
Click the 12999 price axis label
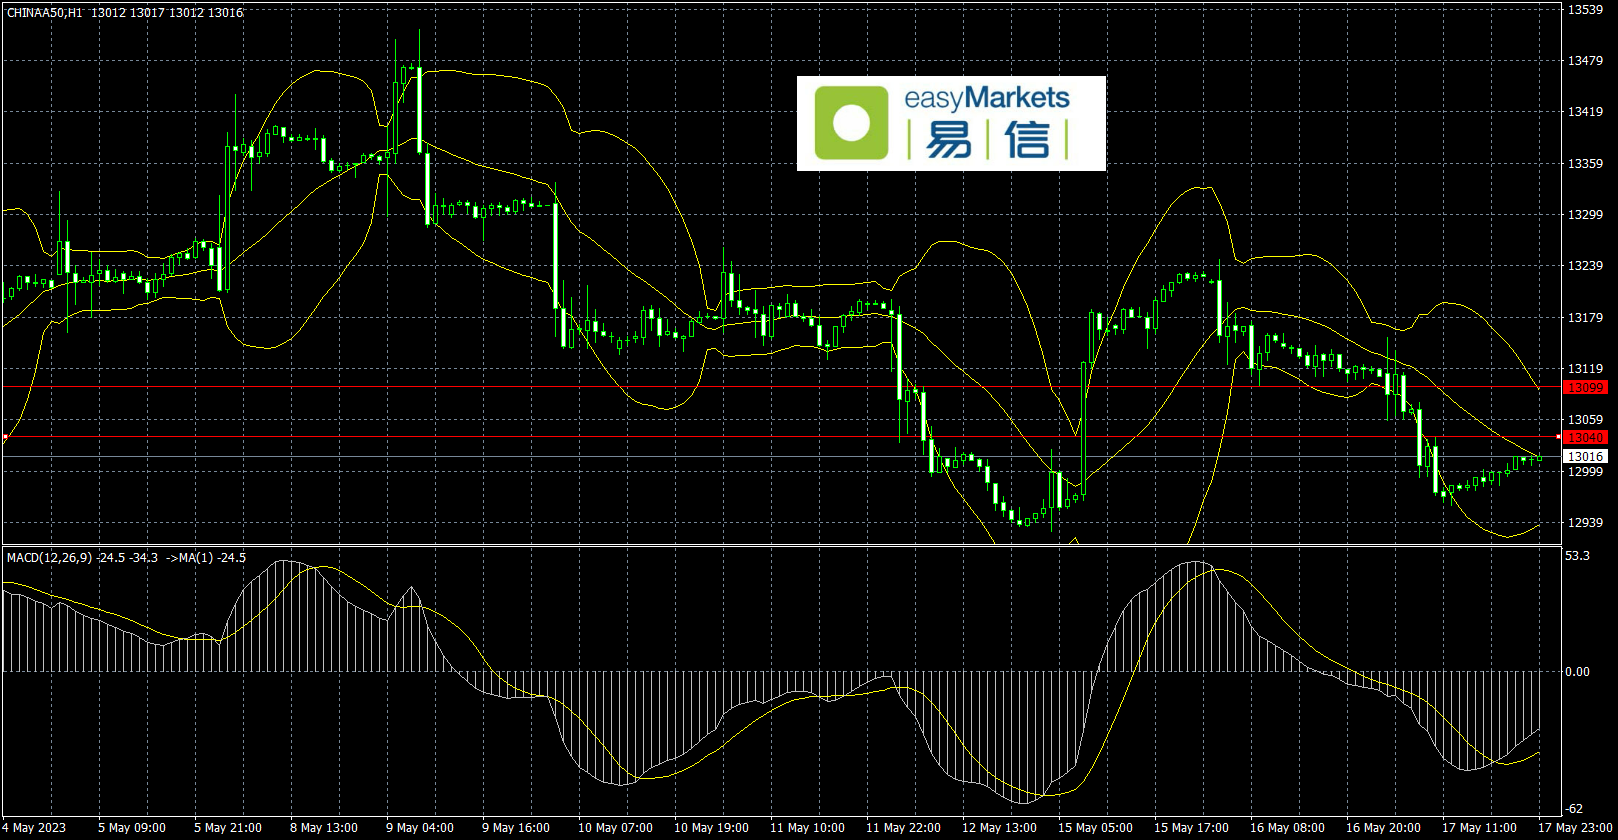click(x=1585, y=472)
